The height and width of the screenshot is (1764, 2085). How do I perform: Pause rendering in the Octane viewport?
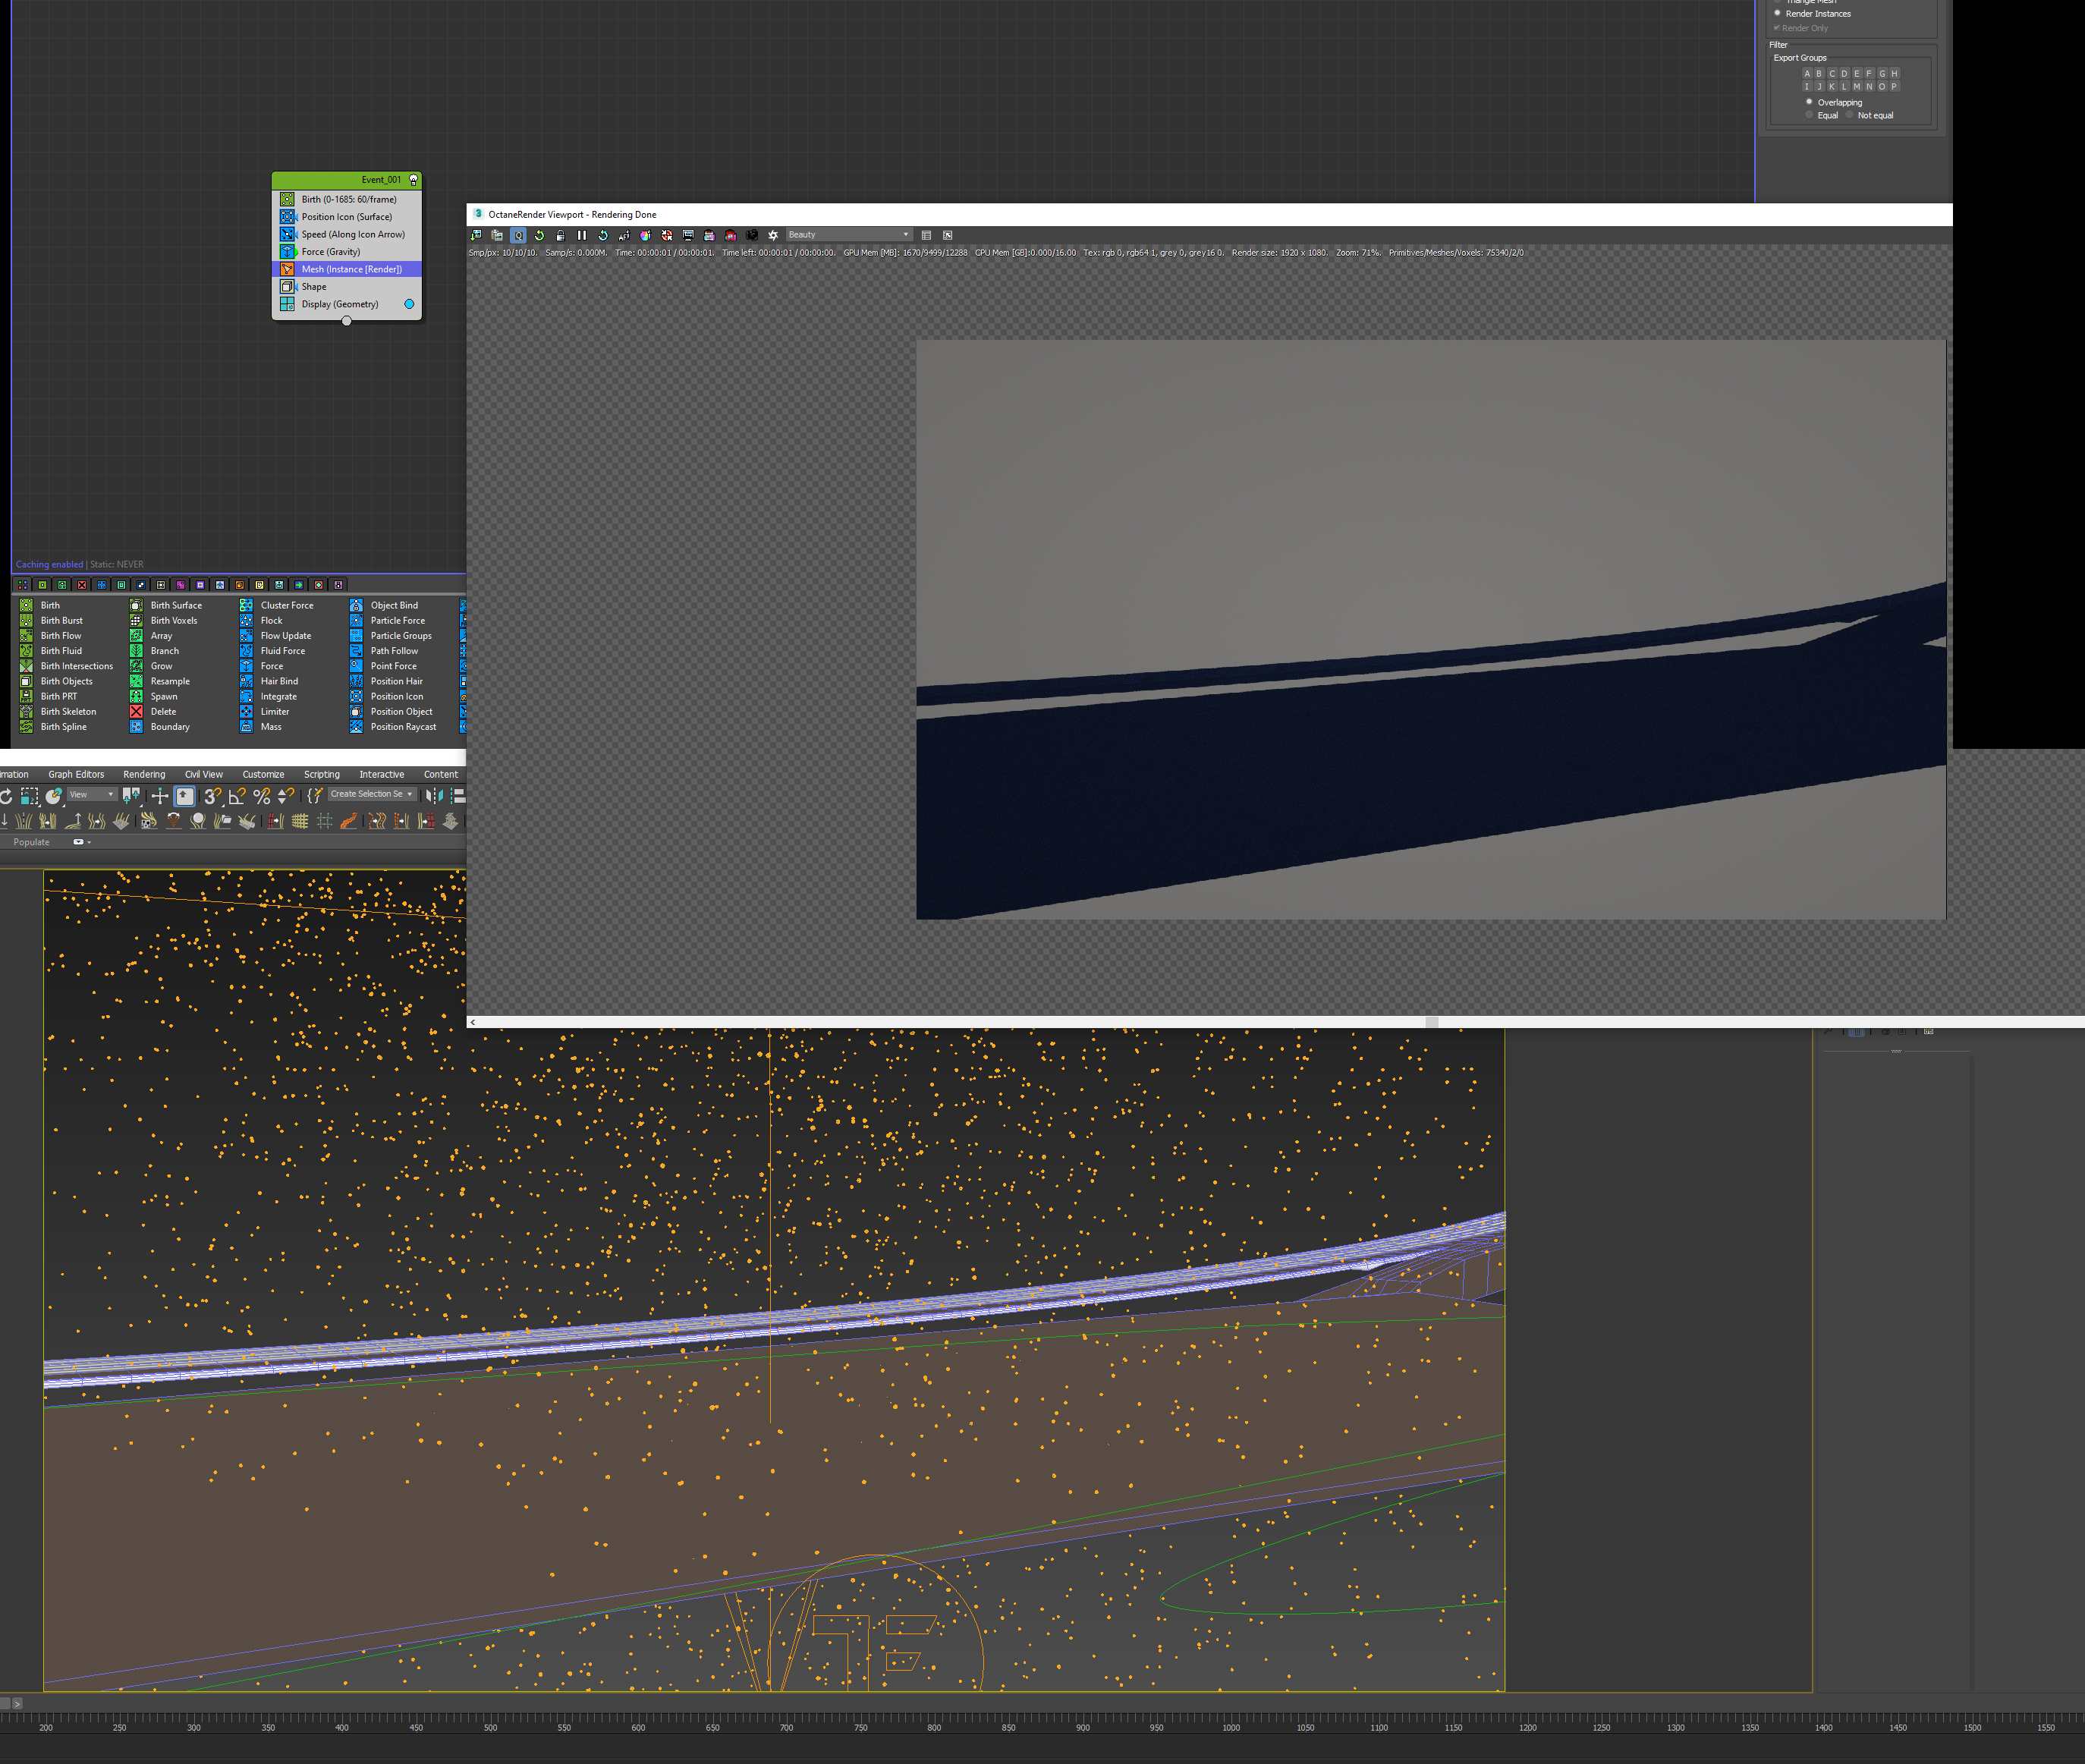click(582, 235)
